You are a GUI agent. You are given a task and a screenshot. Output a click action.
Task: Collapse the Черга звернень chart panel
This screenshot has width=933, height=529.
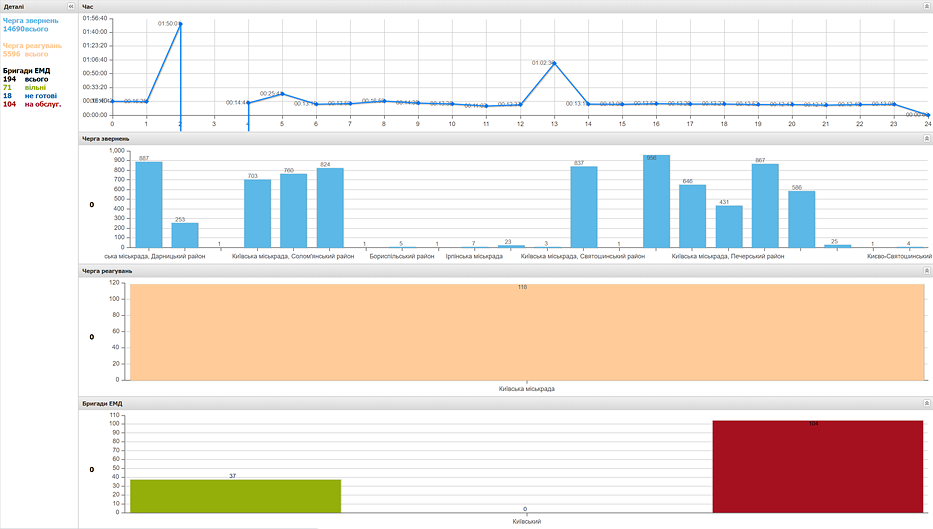pos(926,139)
